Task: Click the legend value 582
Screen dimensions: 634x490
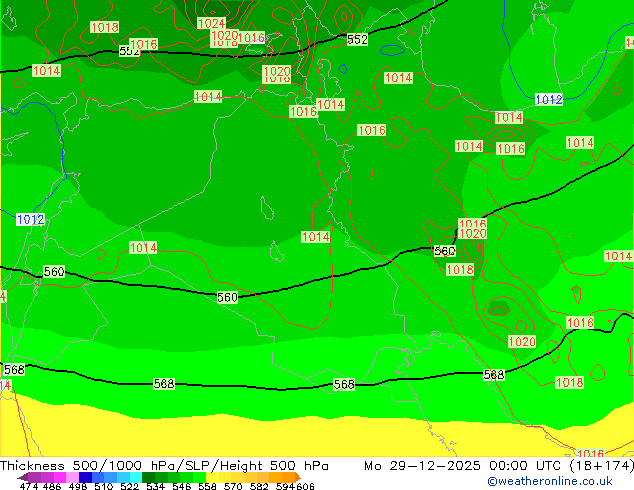Action: point(259,486)
